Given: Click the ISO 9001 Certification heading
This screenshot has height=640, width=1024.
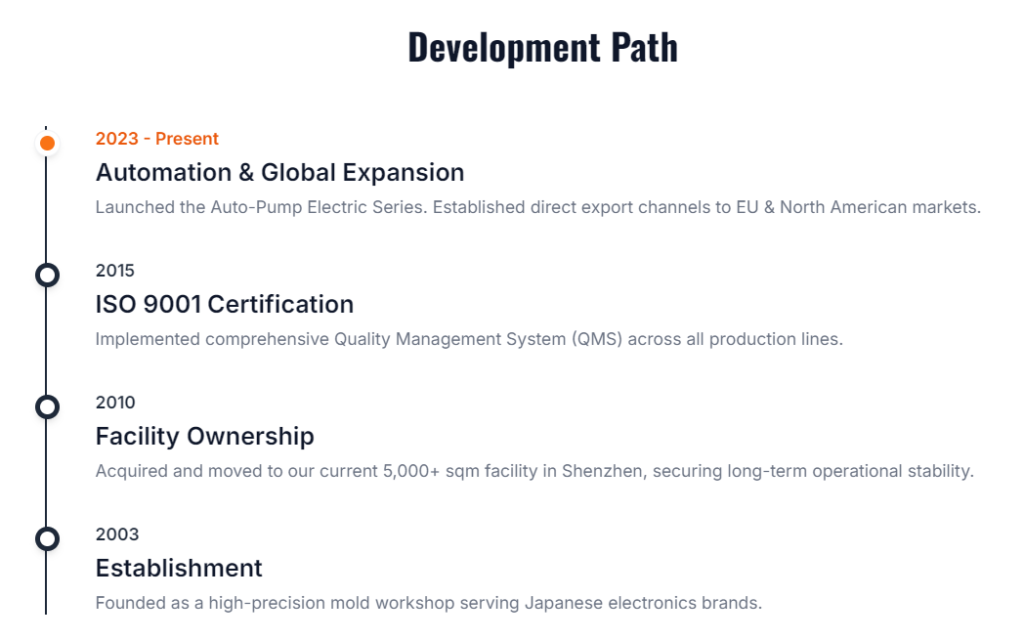Looking at the screenshot, I should (x=224, y=304).
